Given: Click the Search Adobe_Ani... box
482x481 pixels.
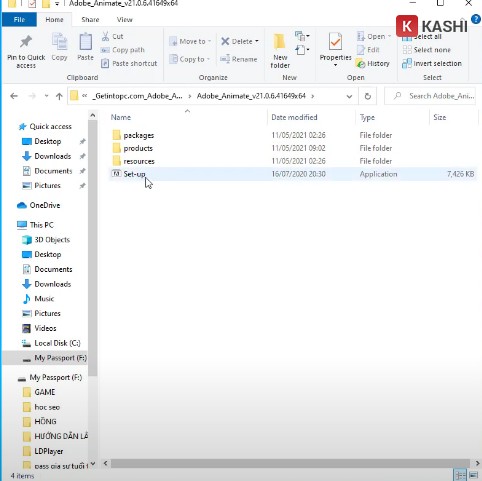Looking at the screenshot, I should click(430, 96).
